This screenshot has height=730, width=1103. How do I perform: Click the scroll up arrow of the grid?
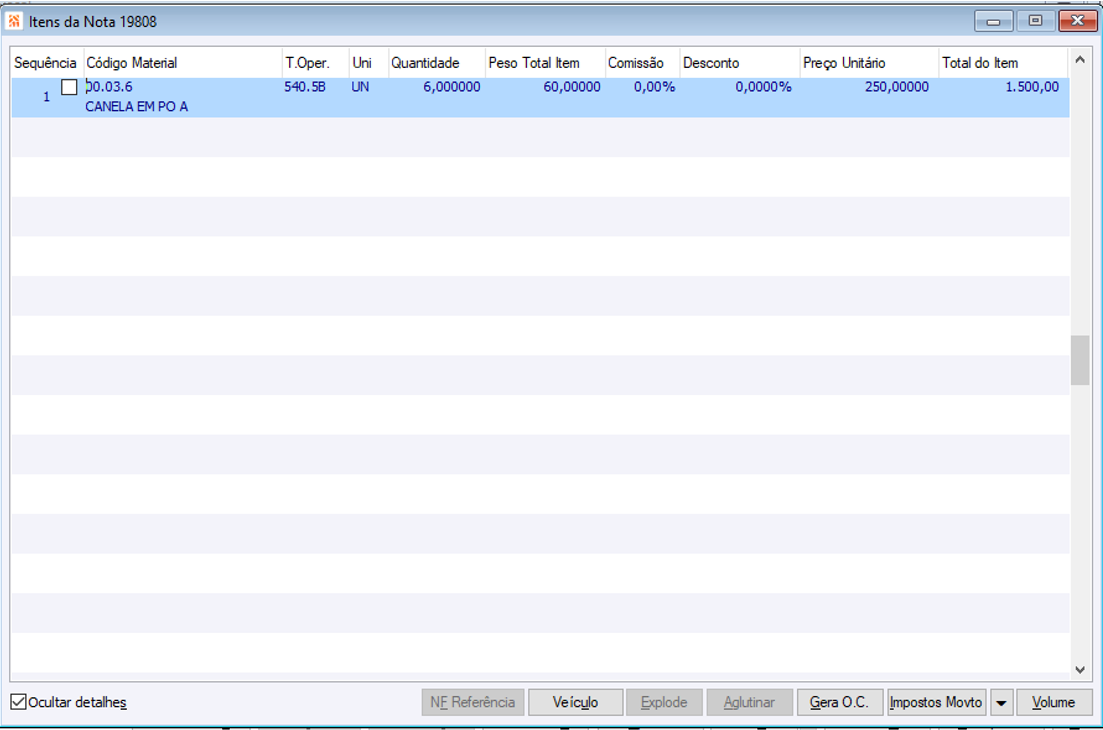[x=1080, y=60]
